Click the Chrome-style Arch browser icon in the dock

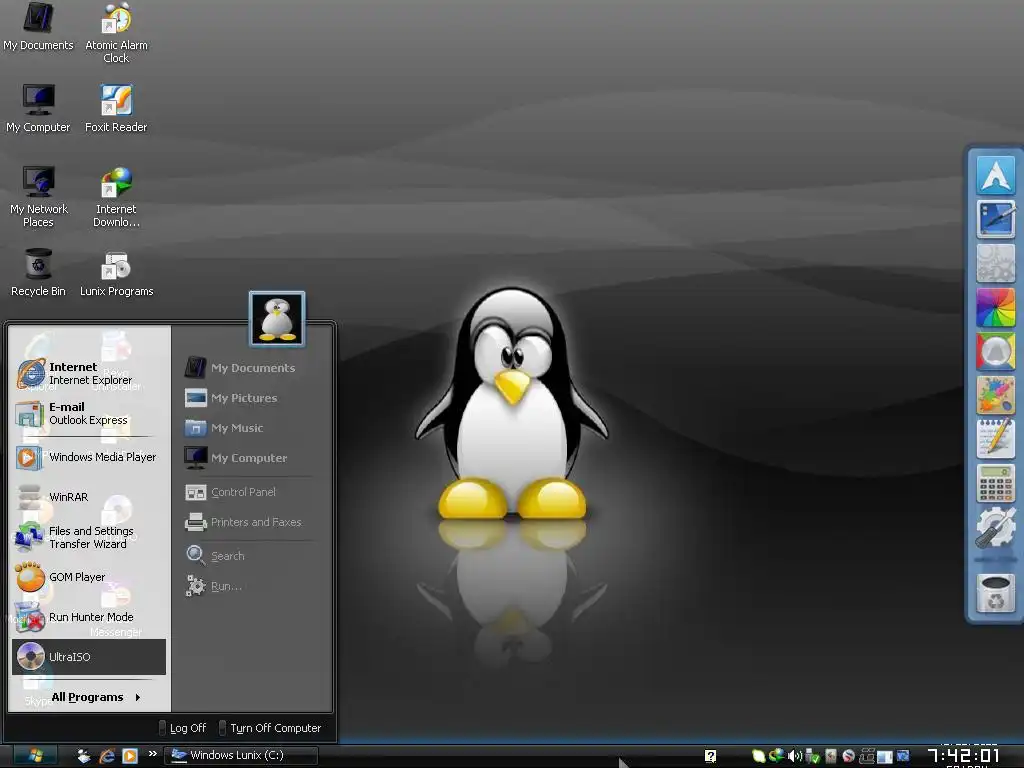pyautogui.click(x=995, y=351)
